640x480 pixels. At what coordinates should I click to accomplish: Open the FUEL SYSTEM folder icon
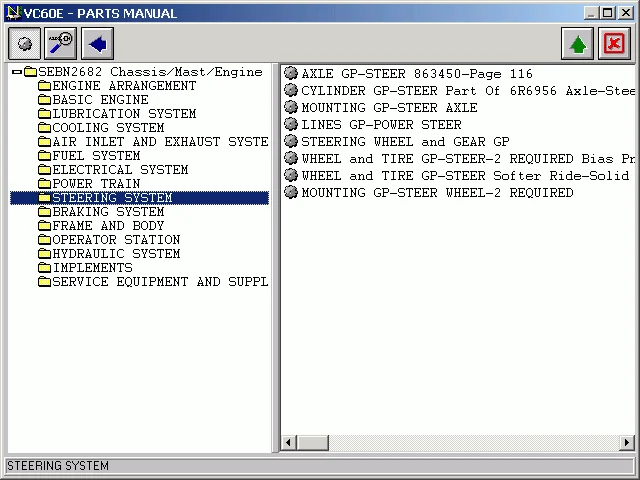[44, 156]
